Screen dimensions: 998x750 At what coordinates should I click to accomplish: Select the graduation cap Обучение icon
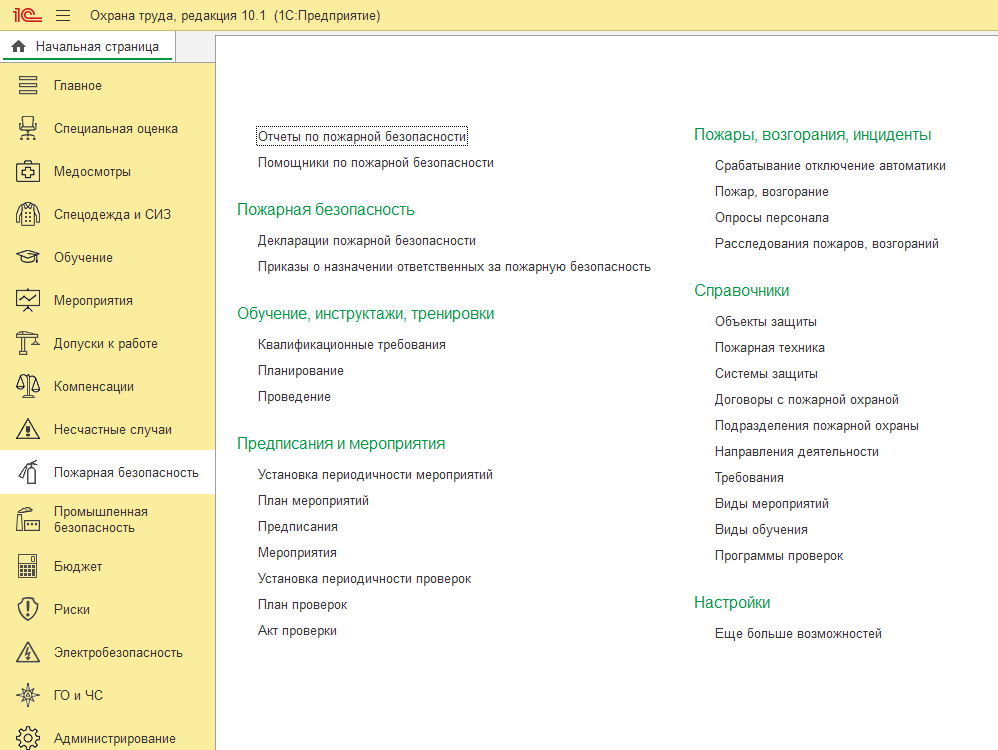27,257
